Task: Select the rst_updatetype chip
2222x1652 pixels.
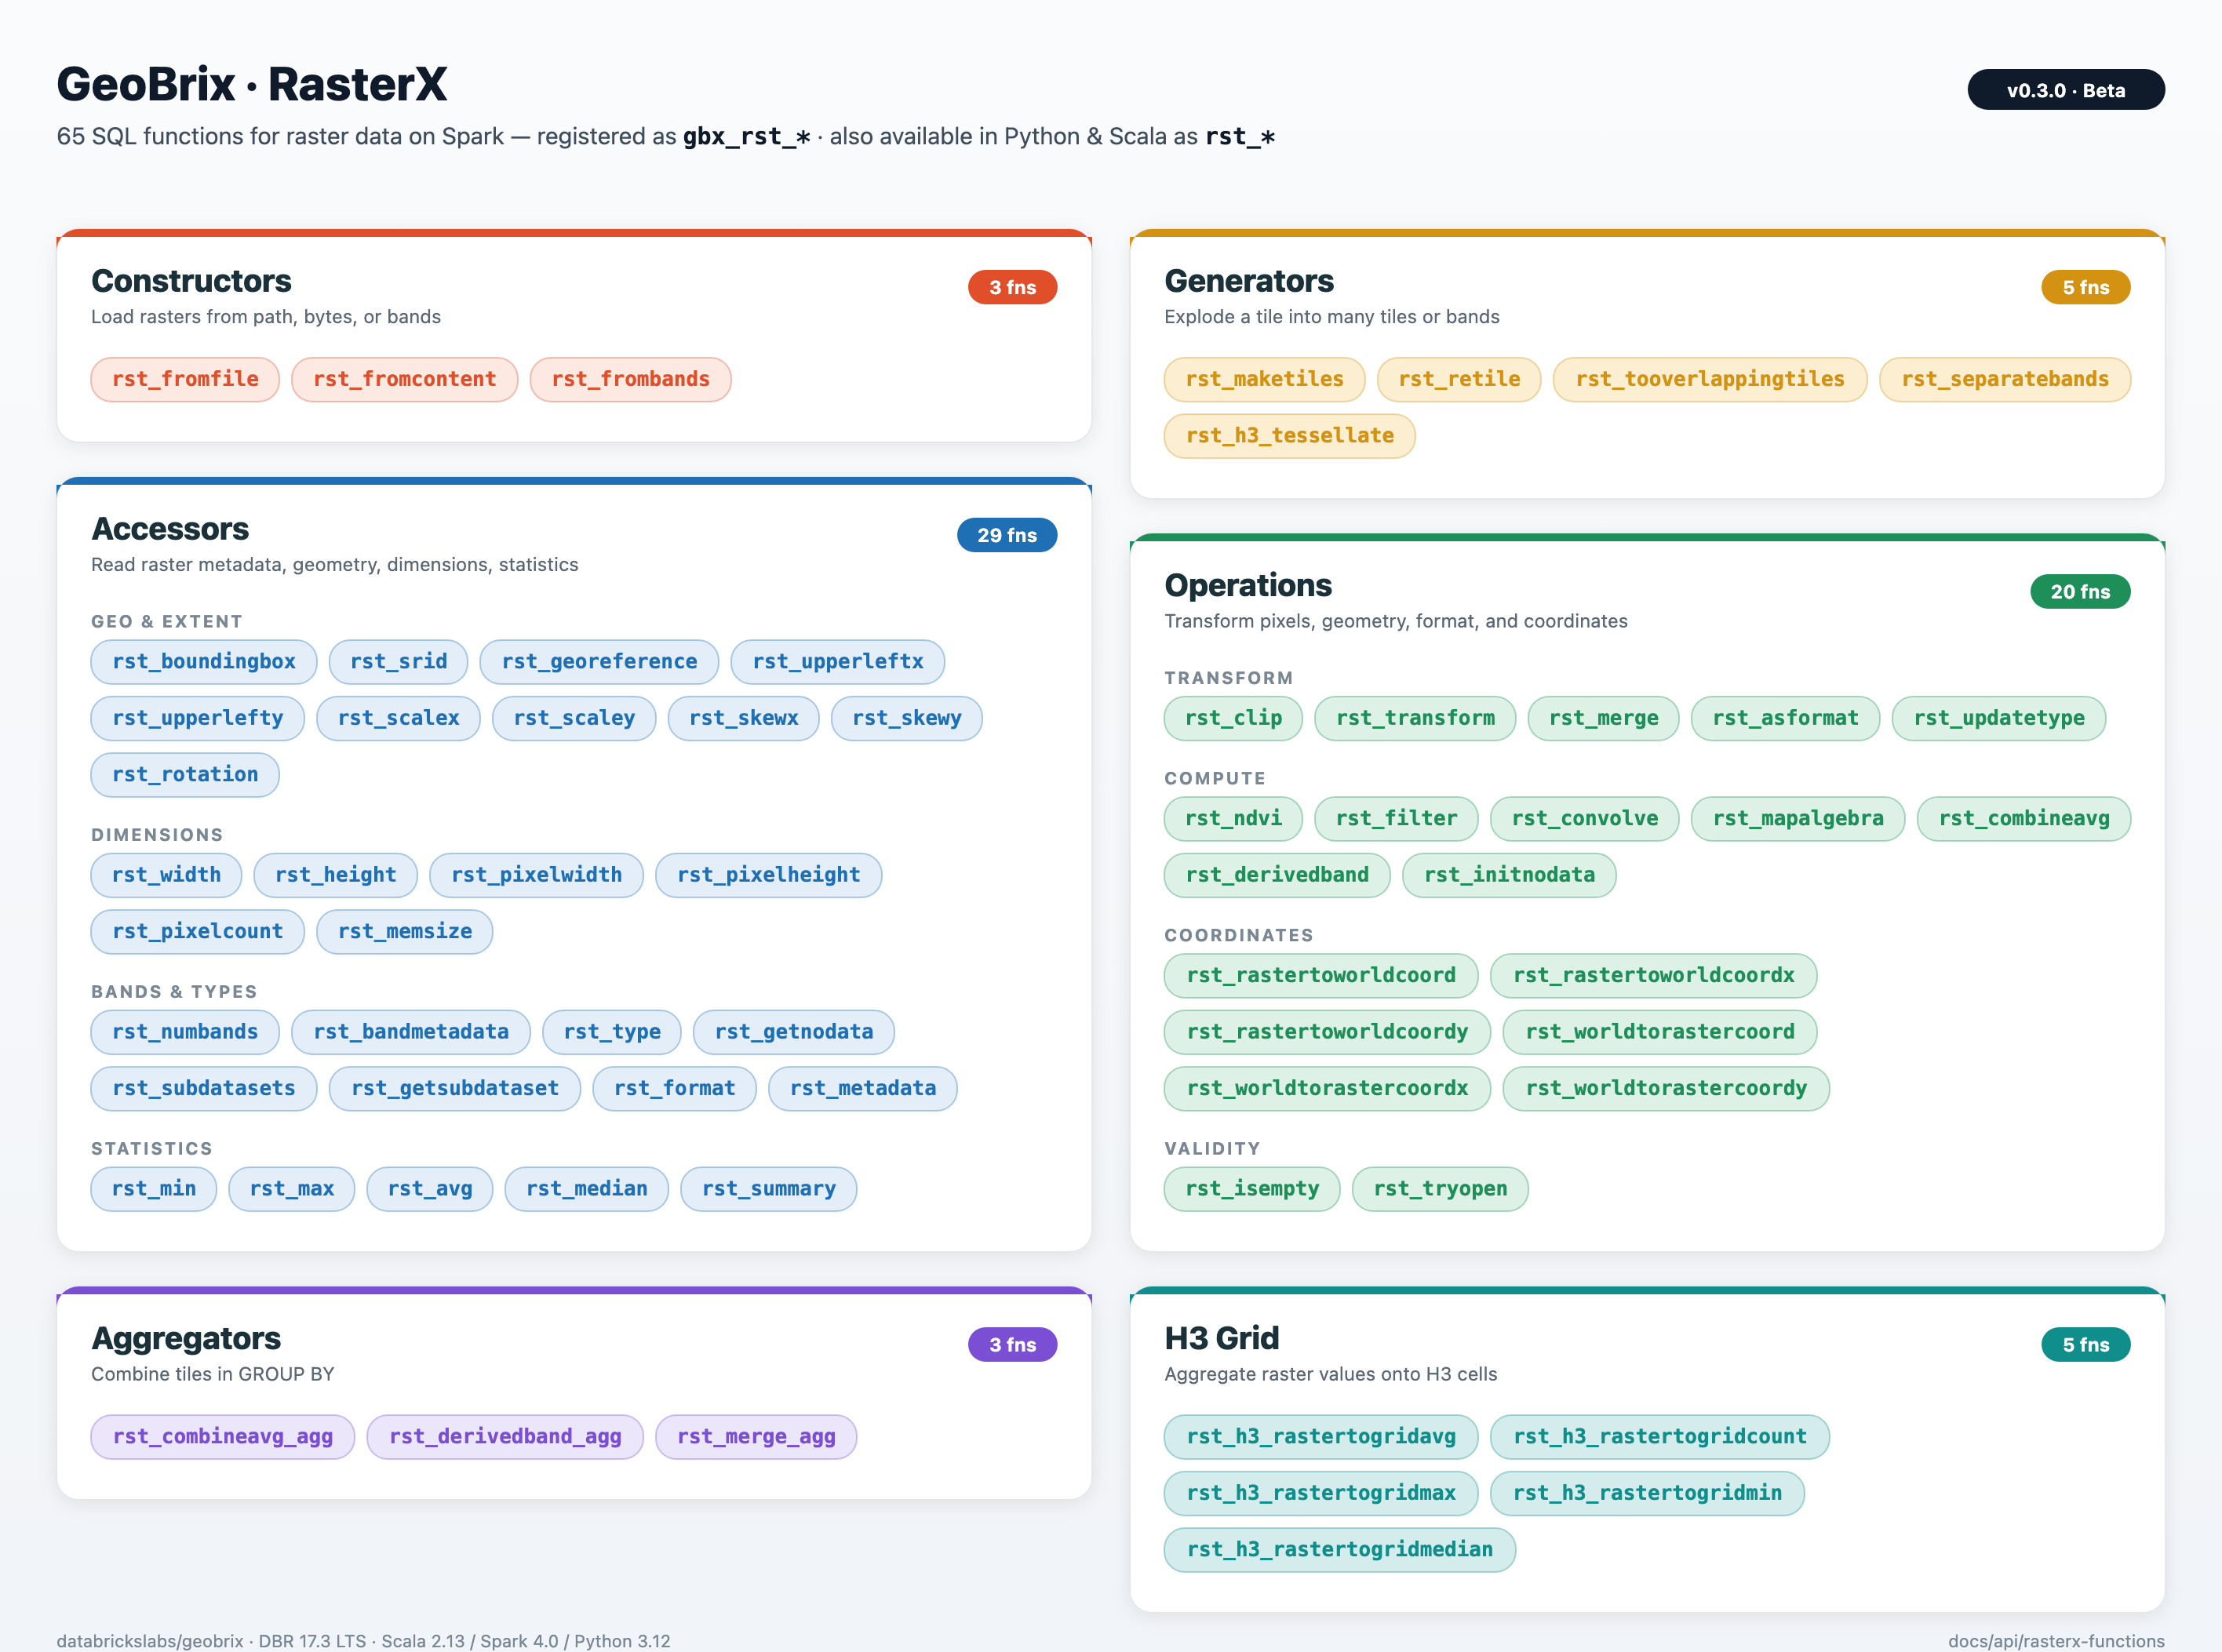Action: pos(1999,718)
